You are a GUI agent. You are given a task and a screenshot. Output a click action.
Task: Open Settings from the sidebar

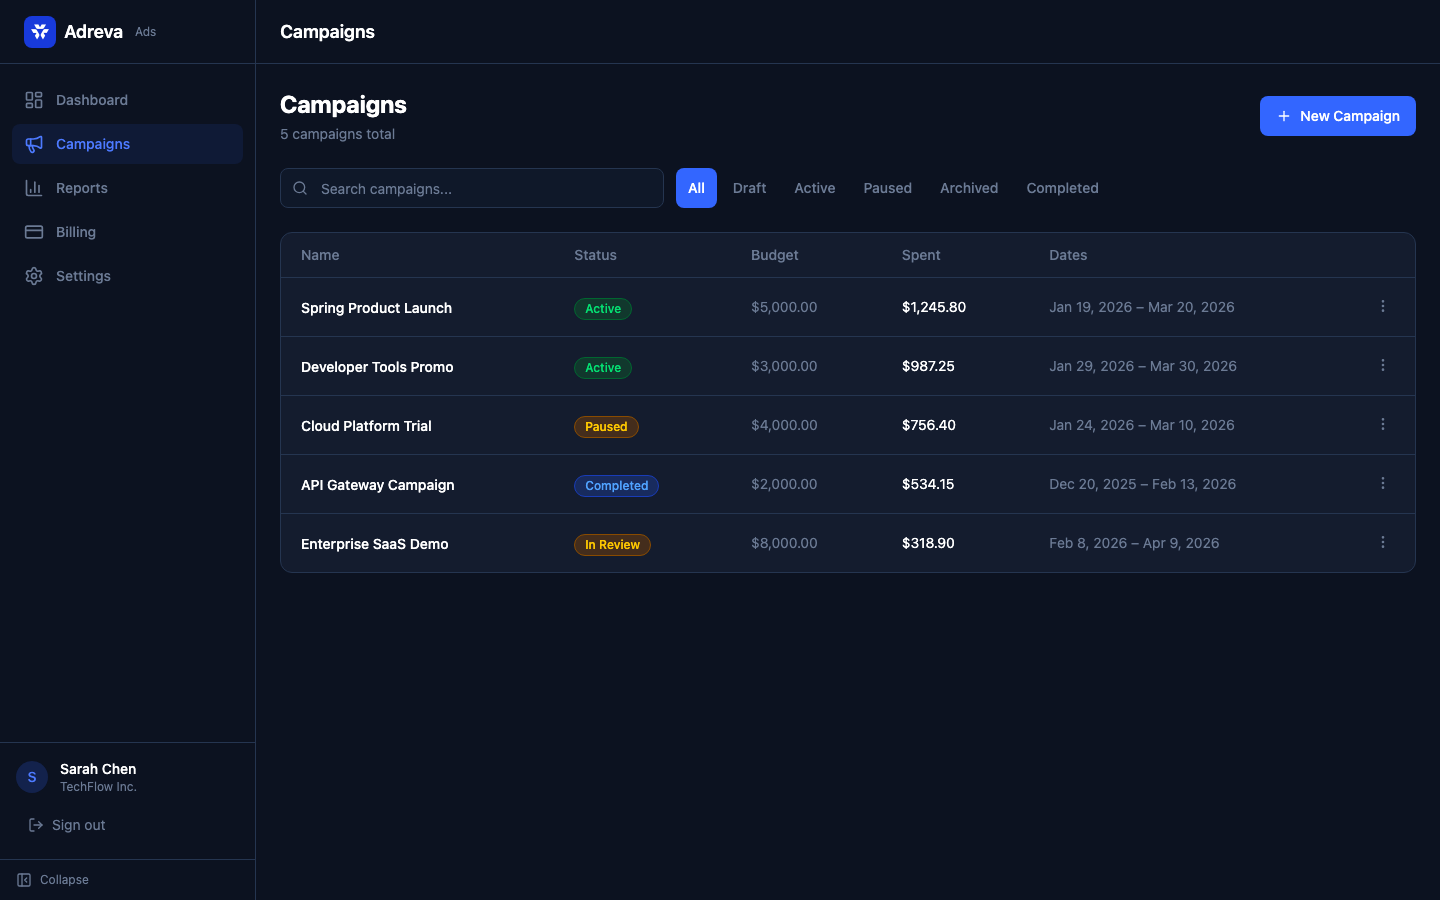click(x=83, y=276)
